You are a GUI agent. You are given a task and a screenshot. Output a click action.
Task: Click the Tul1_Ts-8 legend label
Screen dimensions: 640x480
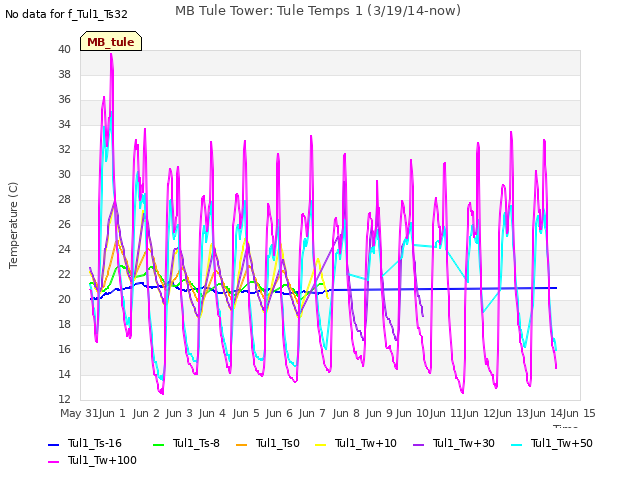pos(196,443)
